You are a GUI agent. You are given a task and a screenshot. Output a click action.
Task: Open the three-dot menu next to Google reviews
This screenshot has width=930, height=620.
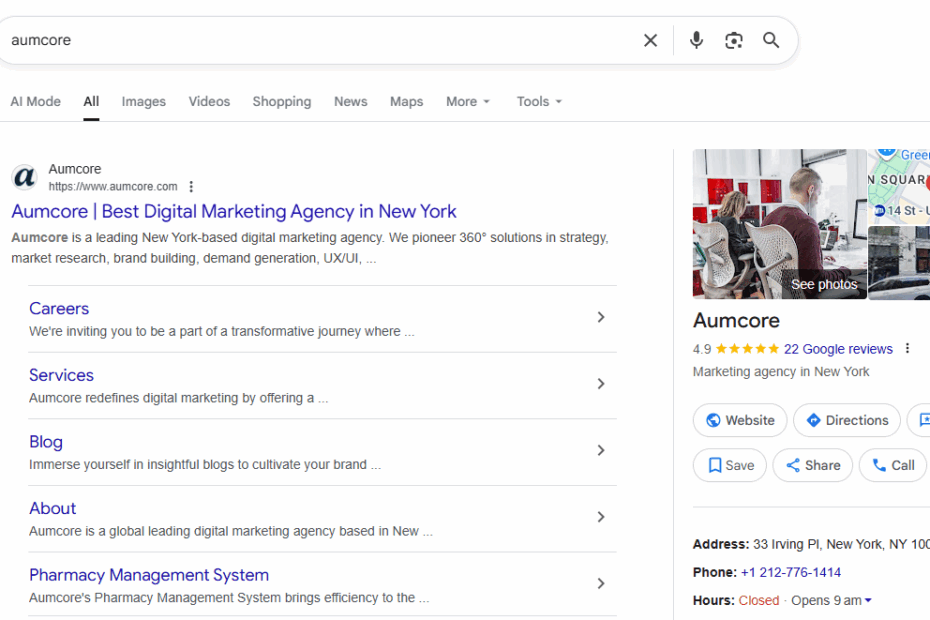(x=907, y=348)
